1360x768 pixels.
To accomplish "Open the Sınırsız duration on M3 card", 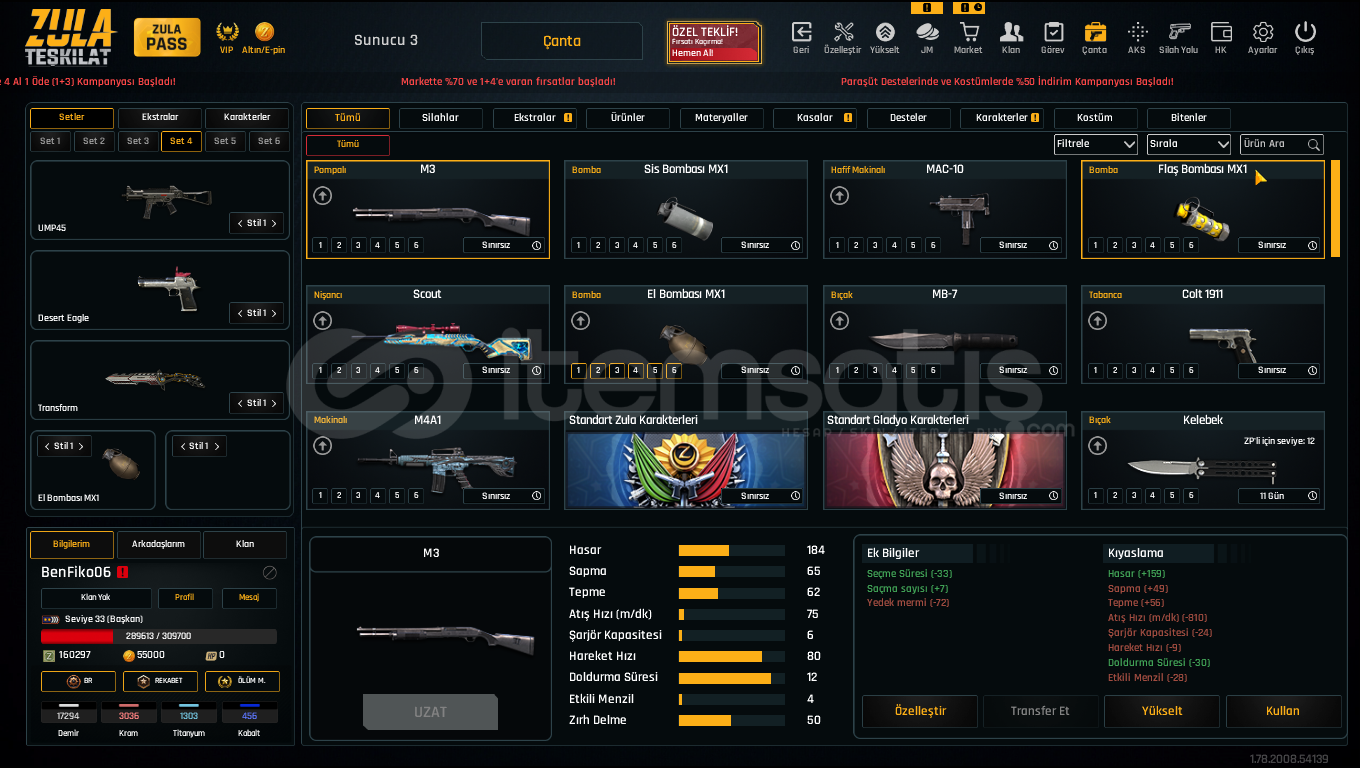I will tap(504, 245).
